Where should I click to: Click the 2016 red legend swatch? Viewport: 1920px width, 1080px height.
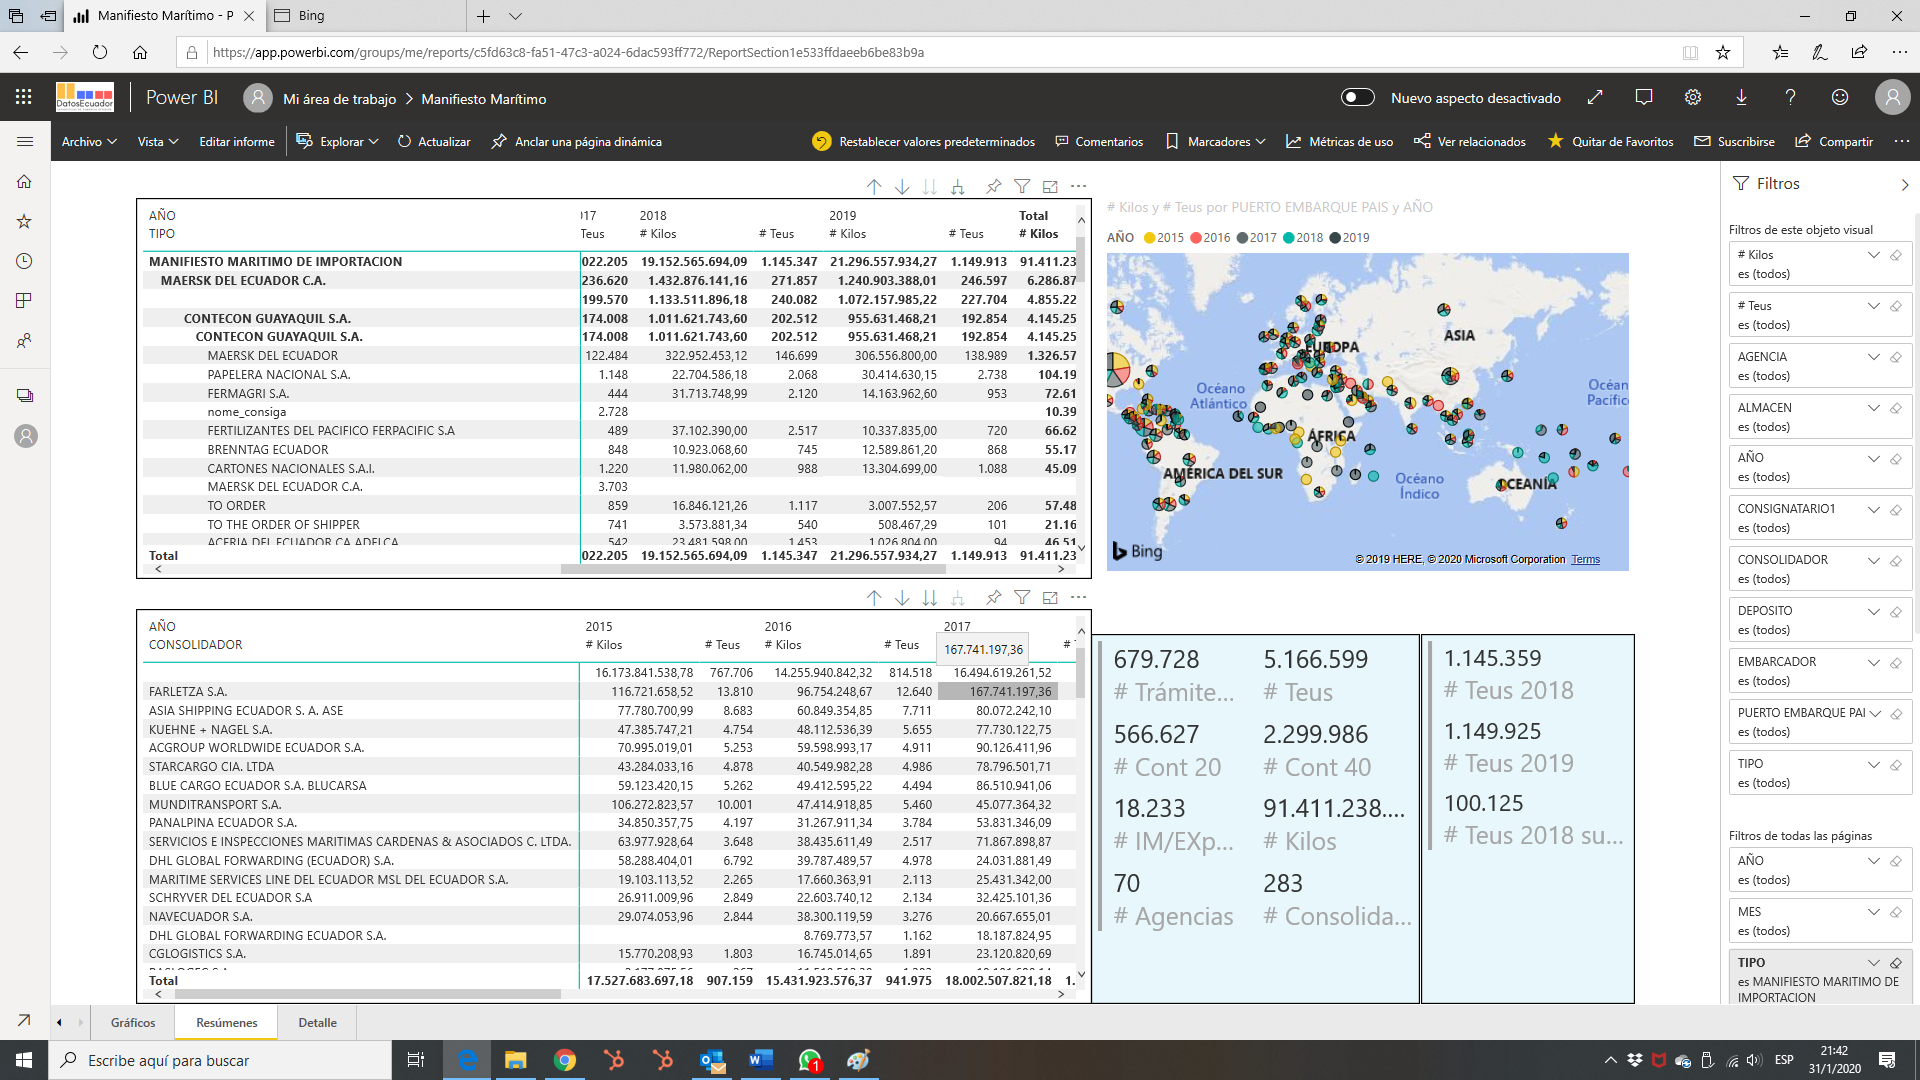(x=1196, y=238)
